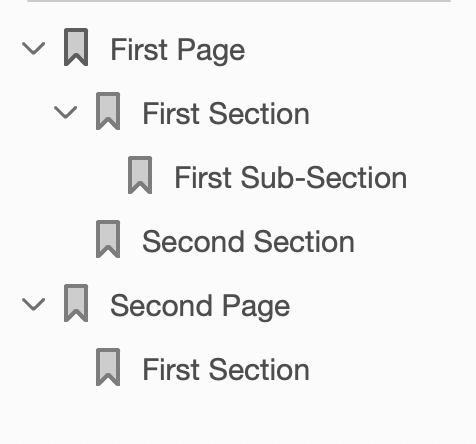Jump to the First Sub-Section bookmark label

(x=291, y=178)
